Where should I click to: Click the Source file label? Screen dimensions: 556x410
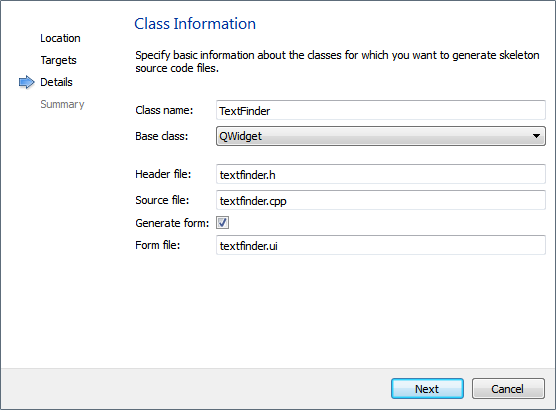[x=162, y=200]
